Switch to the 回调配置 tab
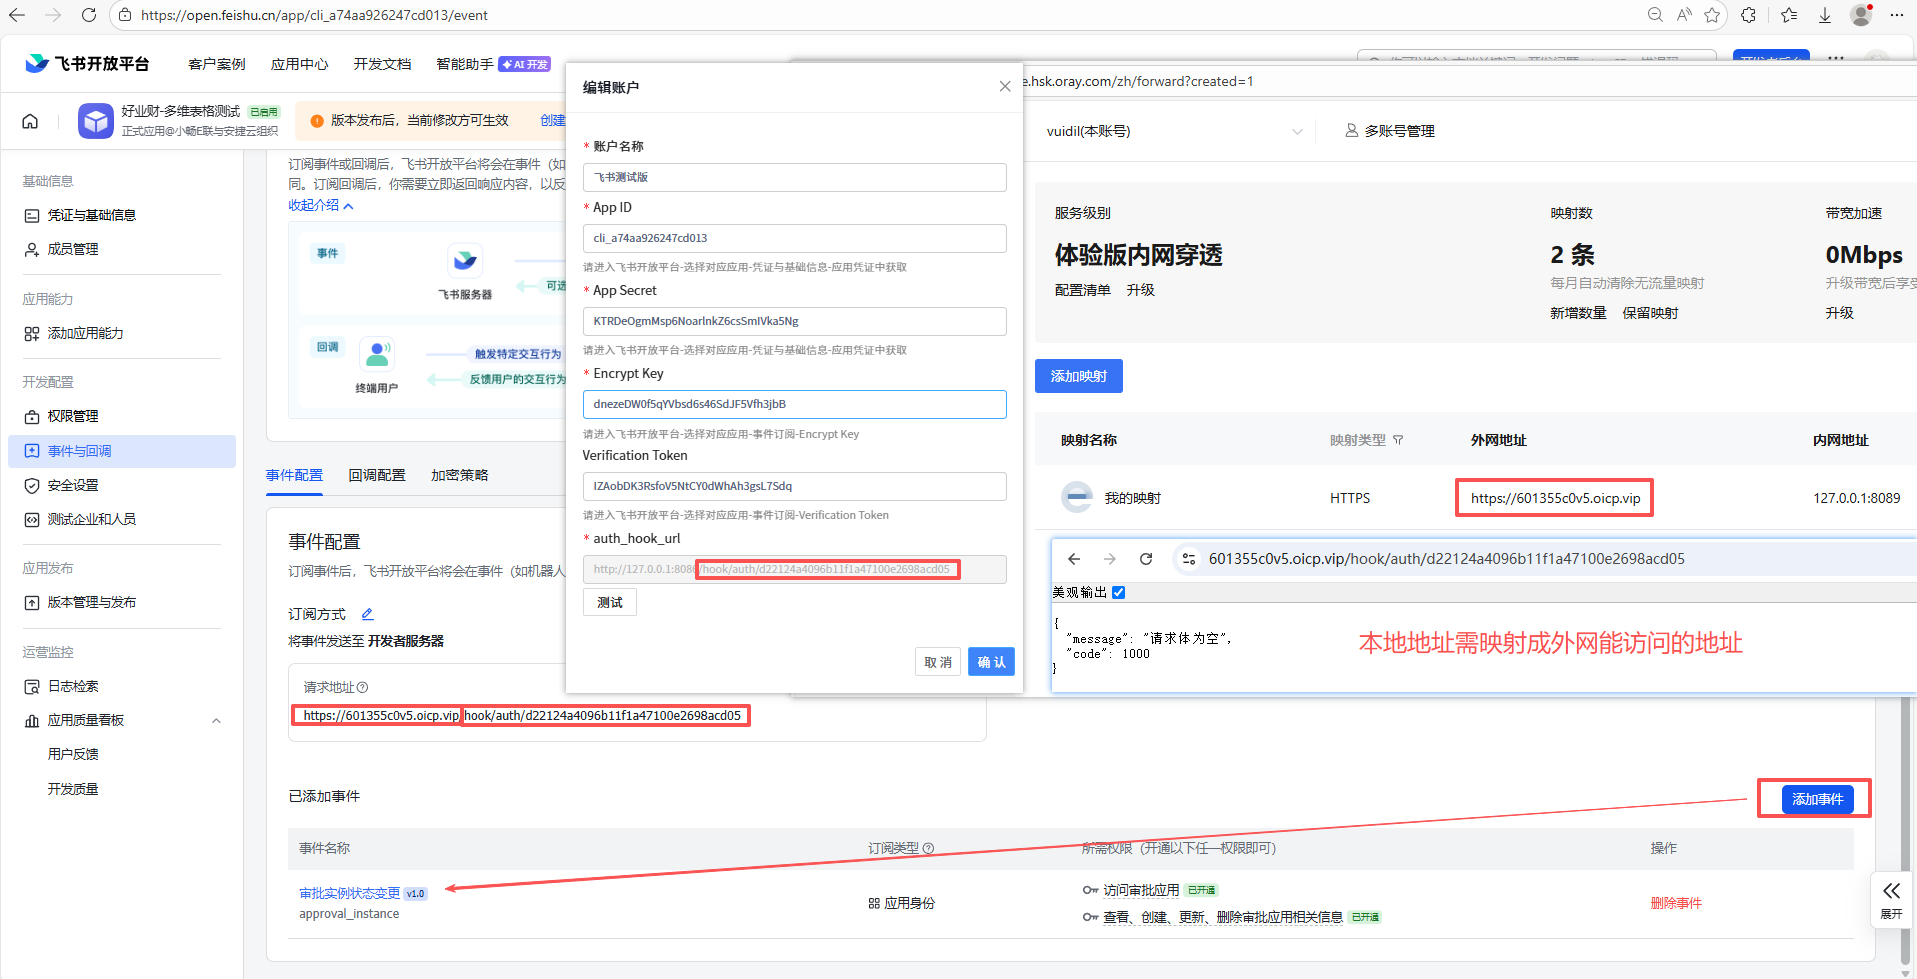The height and width of the screenshot is (979, 1917). click(377, 475)
